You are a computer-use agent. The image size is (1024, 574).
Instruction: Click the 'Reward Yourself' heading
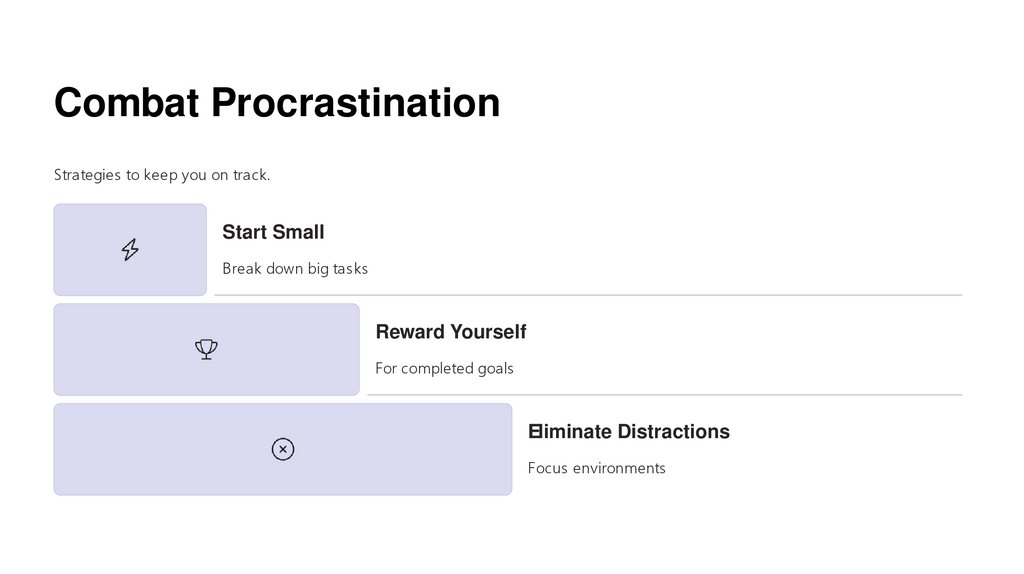[450, 332]
